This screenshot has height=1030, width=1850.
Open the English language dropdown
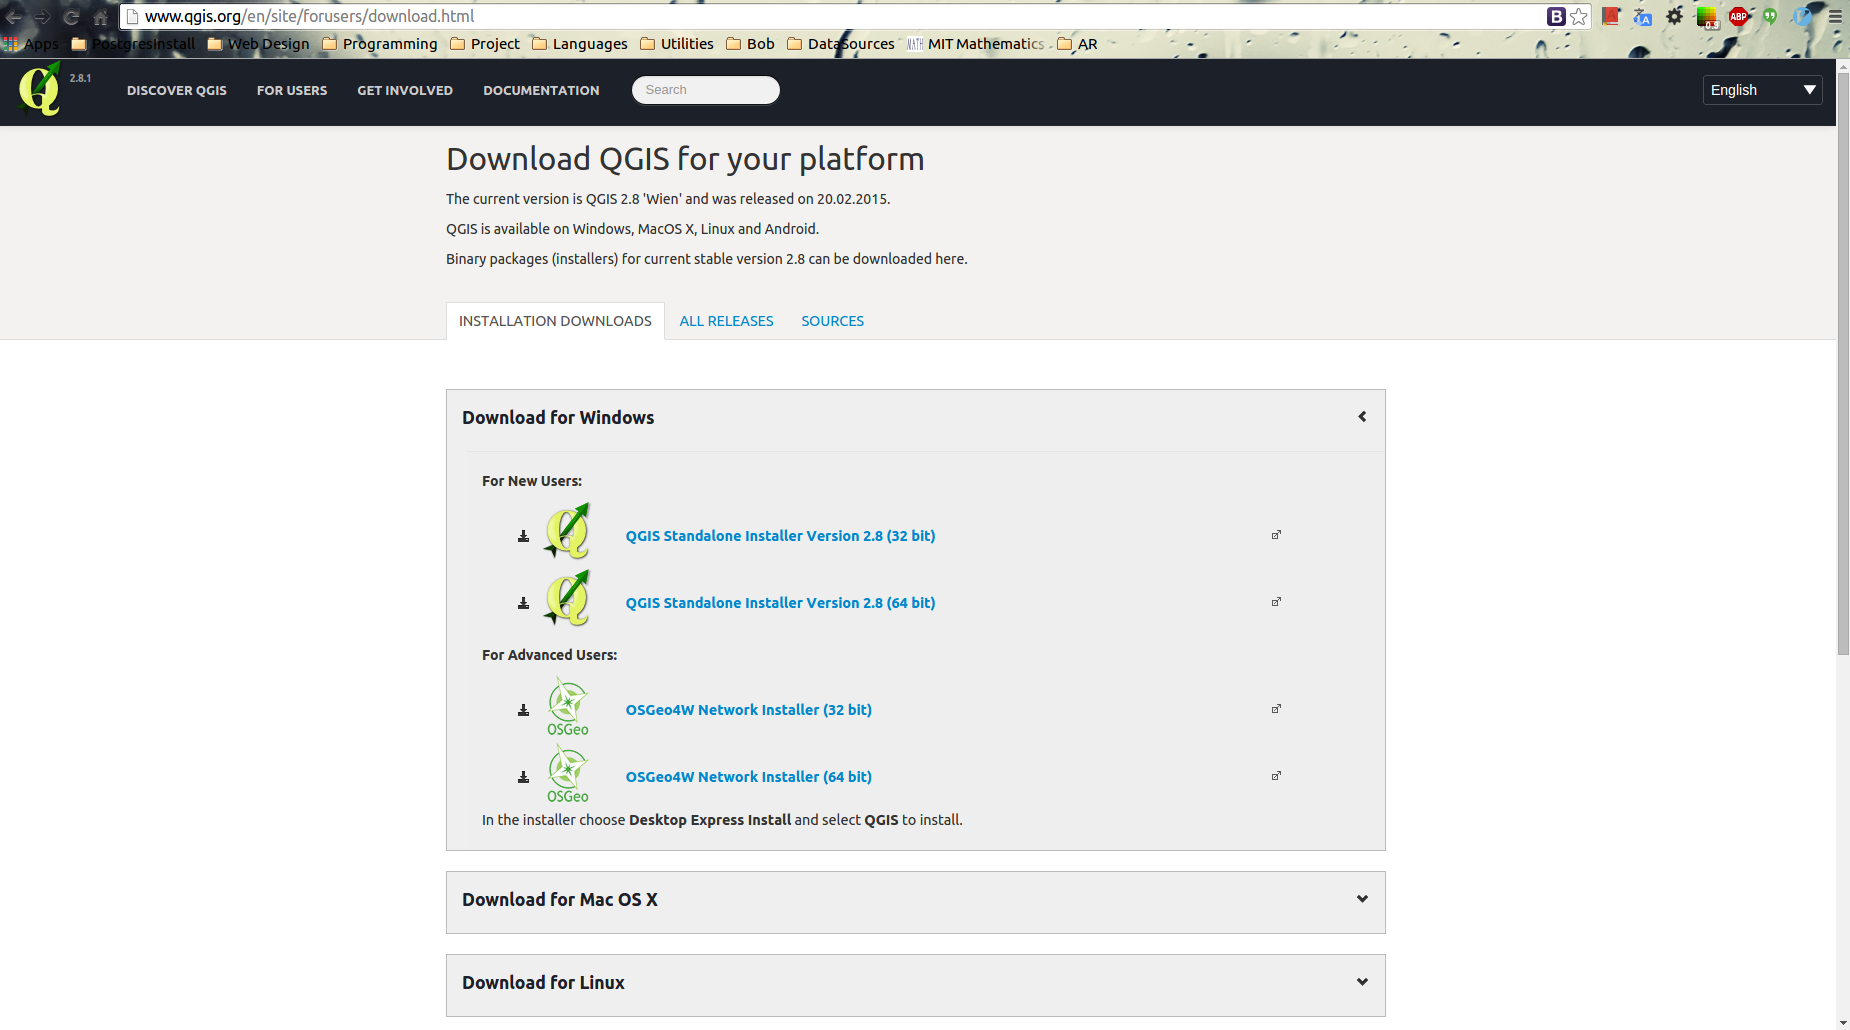click(1762, 90)
